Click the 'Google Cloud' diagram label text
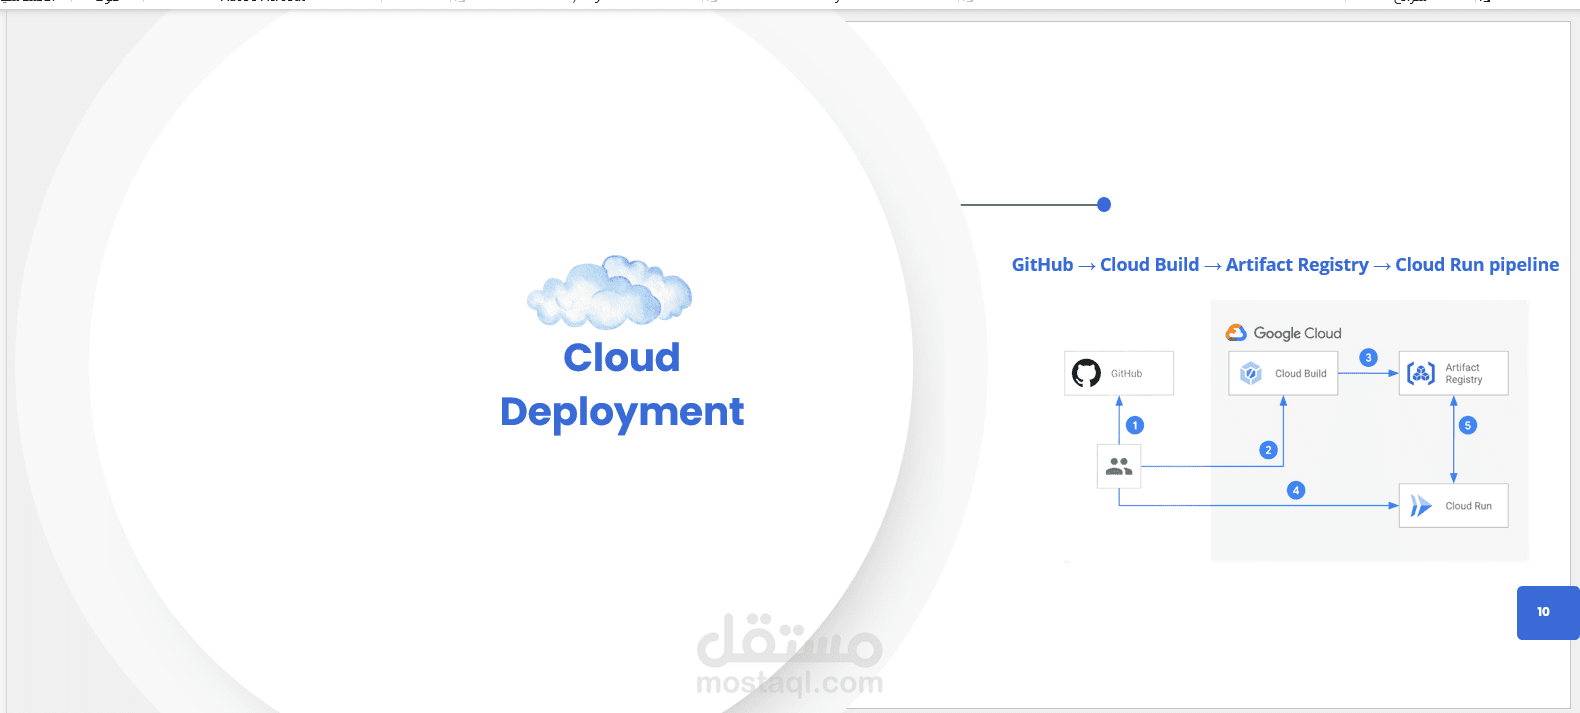 pos(1297,333)
